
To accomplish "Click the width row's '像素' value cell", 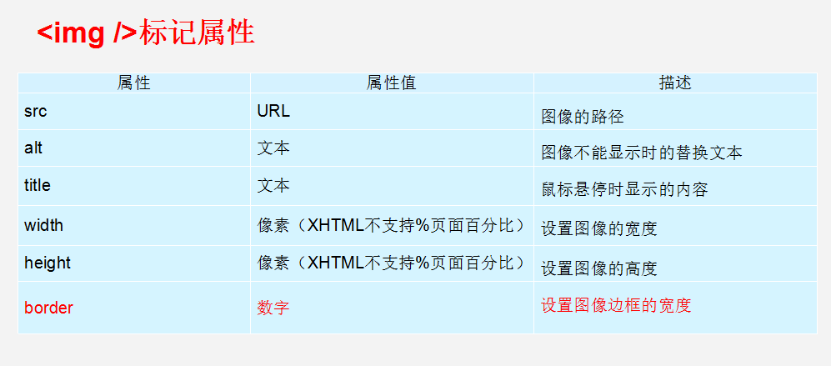I will pyautogui.click(x=392, y=226).
